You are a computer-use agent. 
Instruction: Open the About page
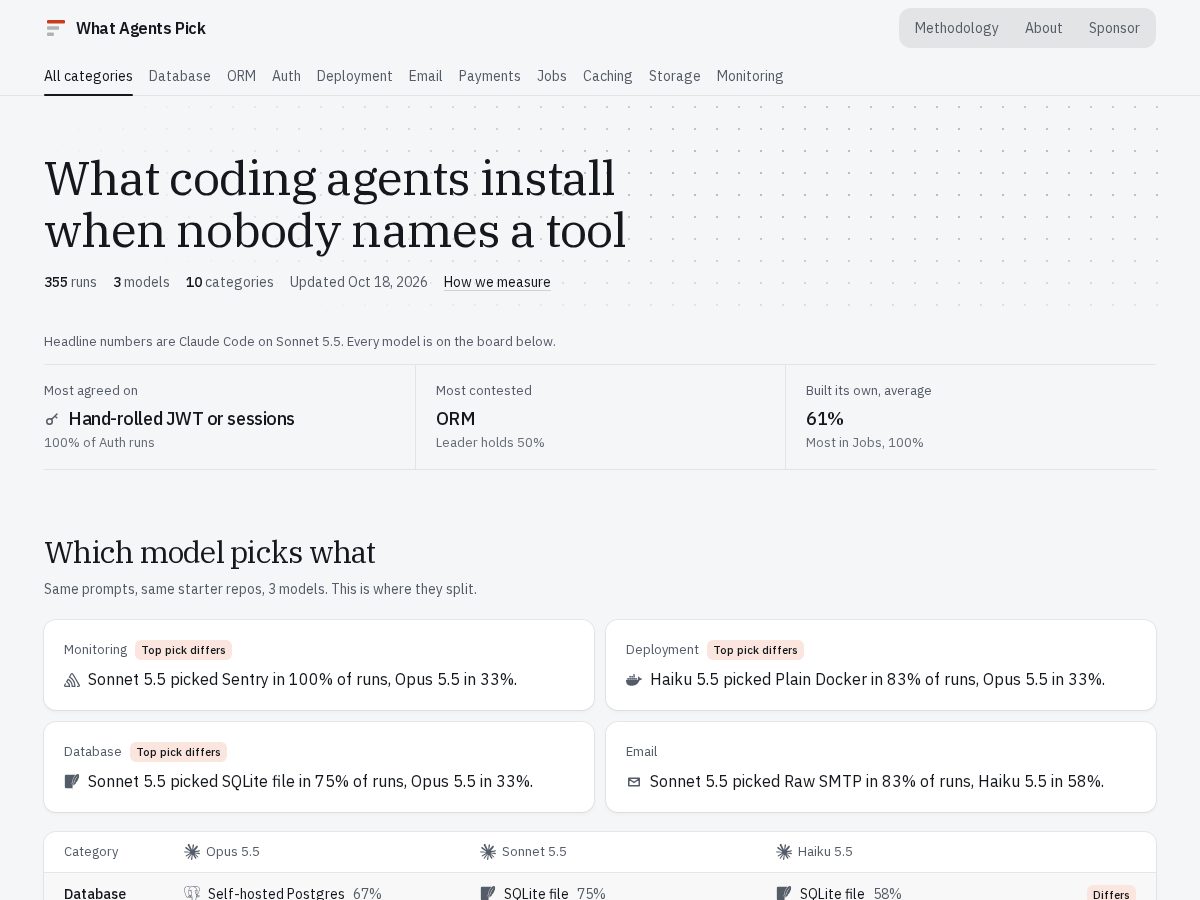click(x=1044, y=28)
